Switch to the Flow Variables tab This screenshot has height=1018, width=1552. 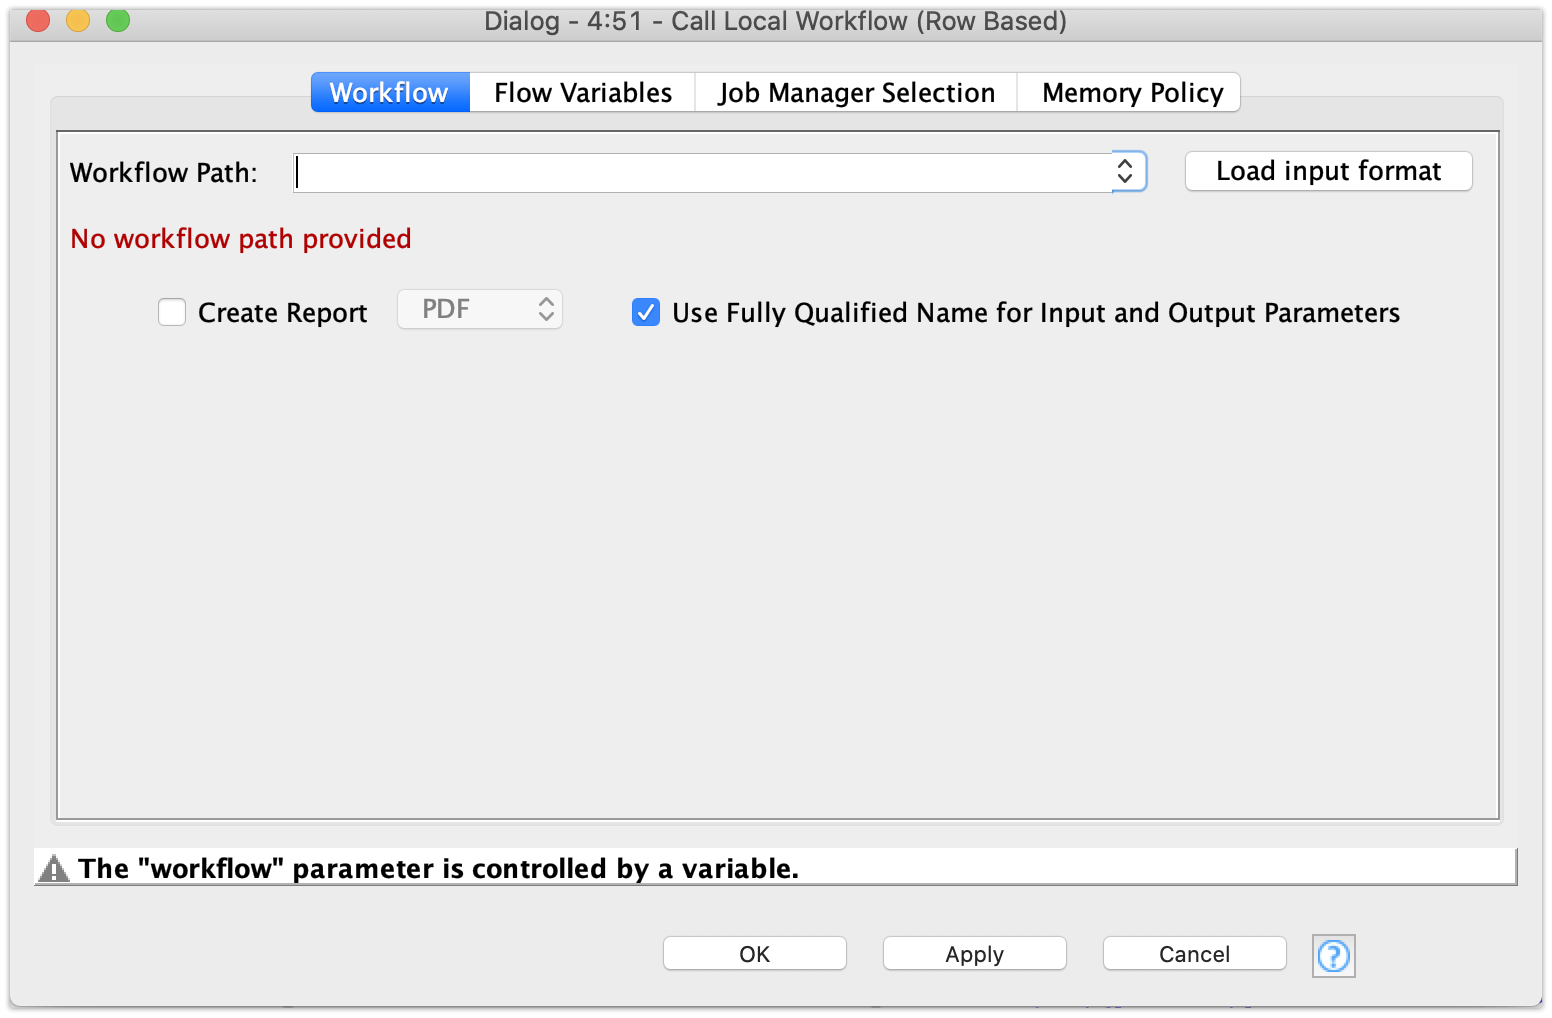582,93
